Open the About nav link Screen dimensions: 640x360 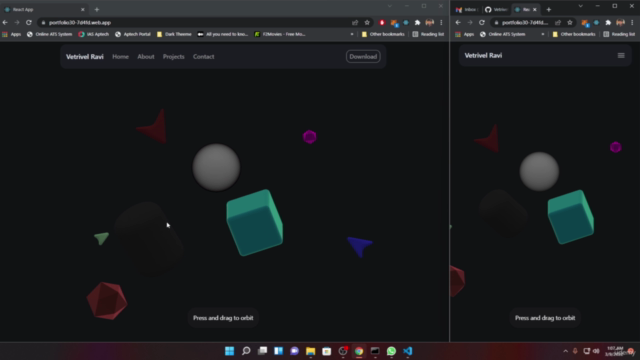146,57
